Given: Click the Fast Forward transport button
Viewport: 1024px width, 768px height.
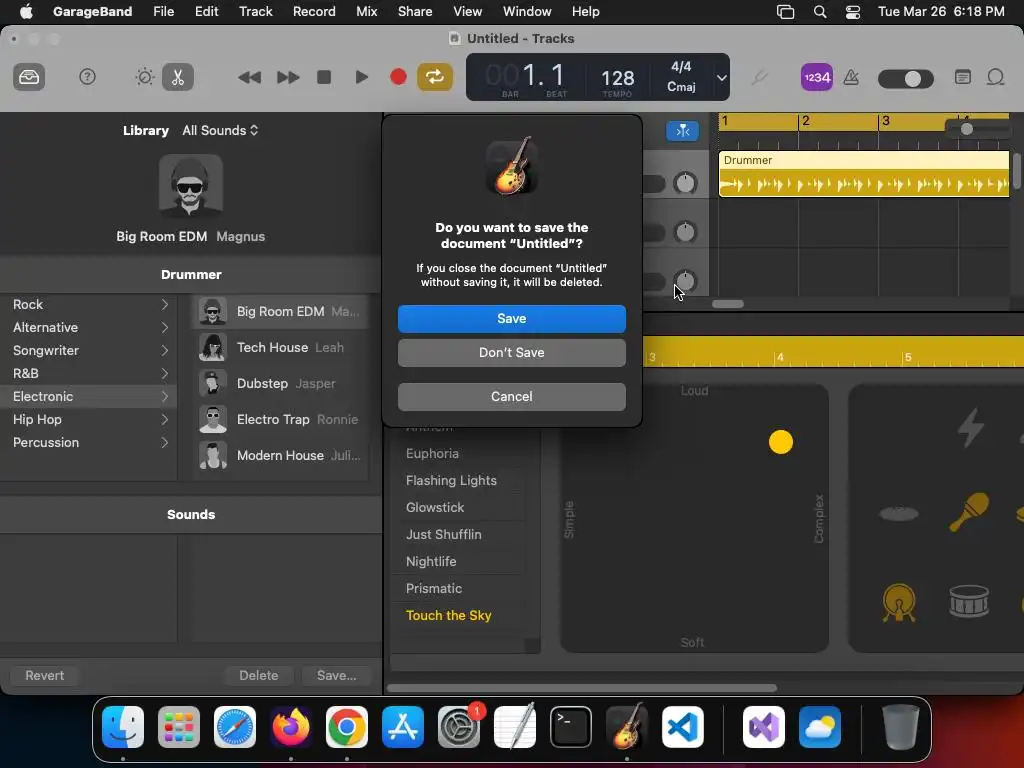Looking at the screenshot, I should tap(287, 77).
